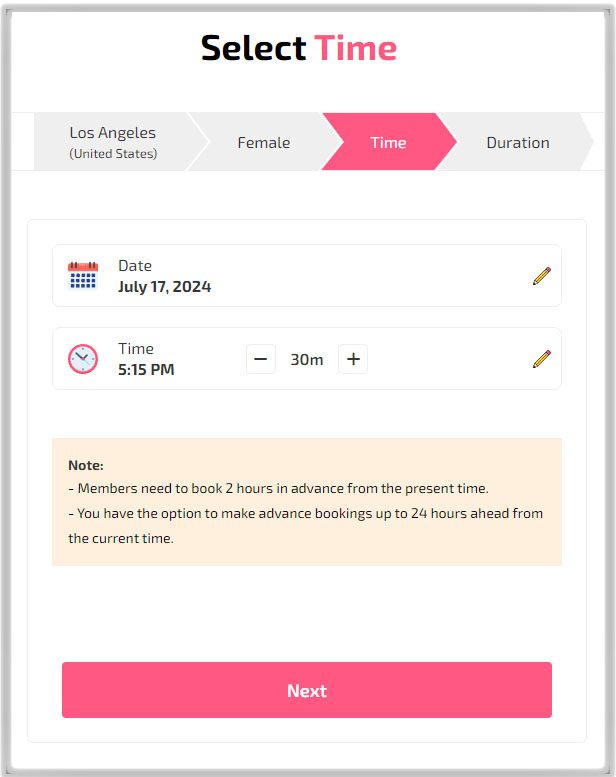Edit the date using its pencil icon
This screenshot has height=777, width=616.
[x=542, y=276]
